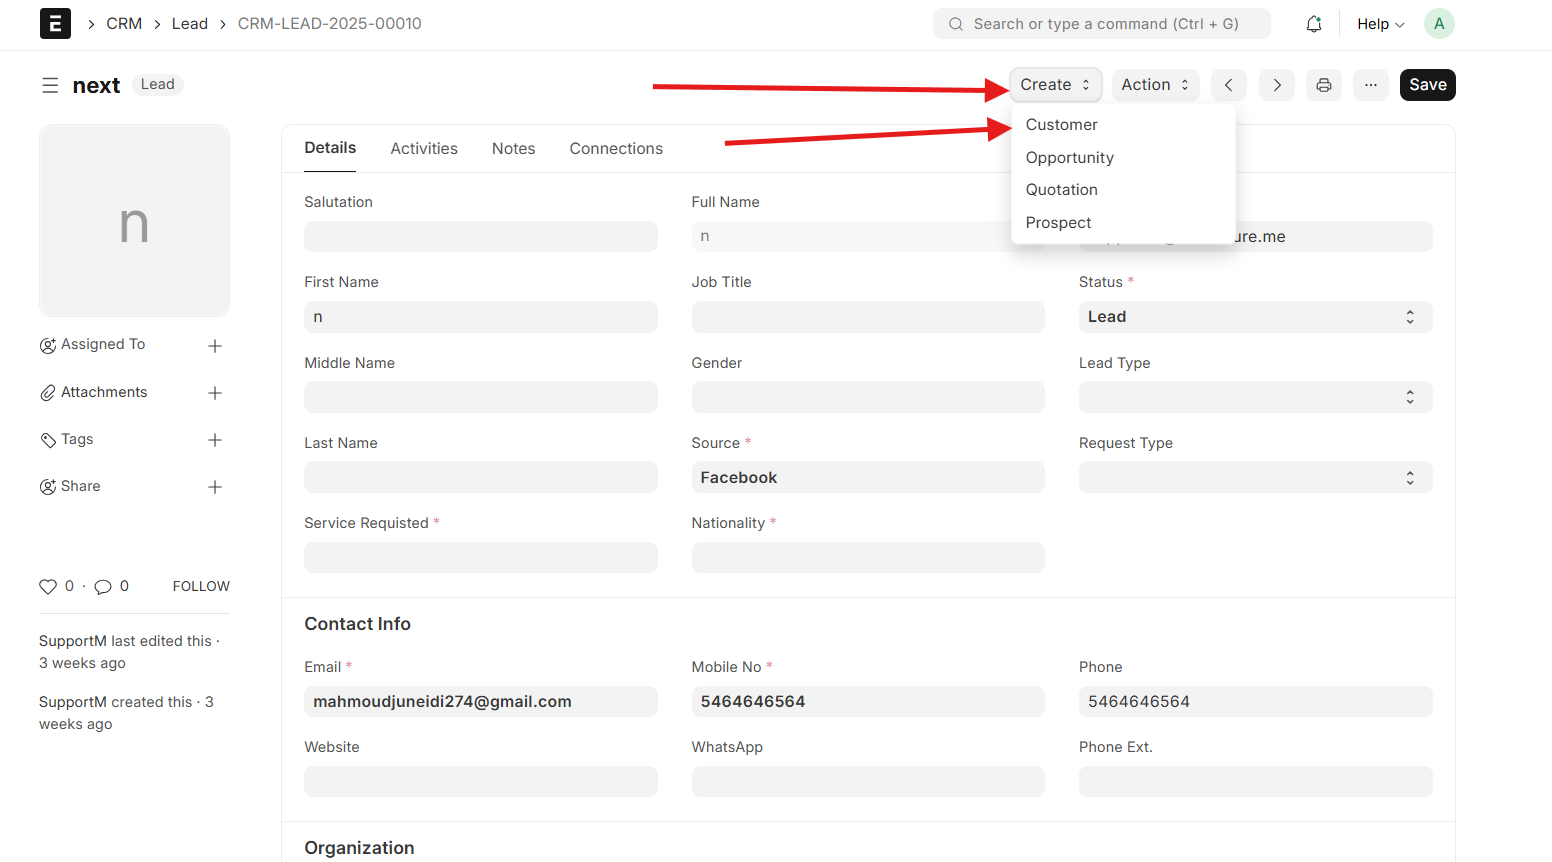Add an assignee with Assigned To plus
Screen dimensions: 1552x862
point(215,346)
